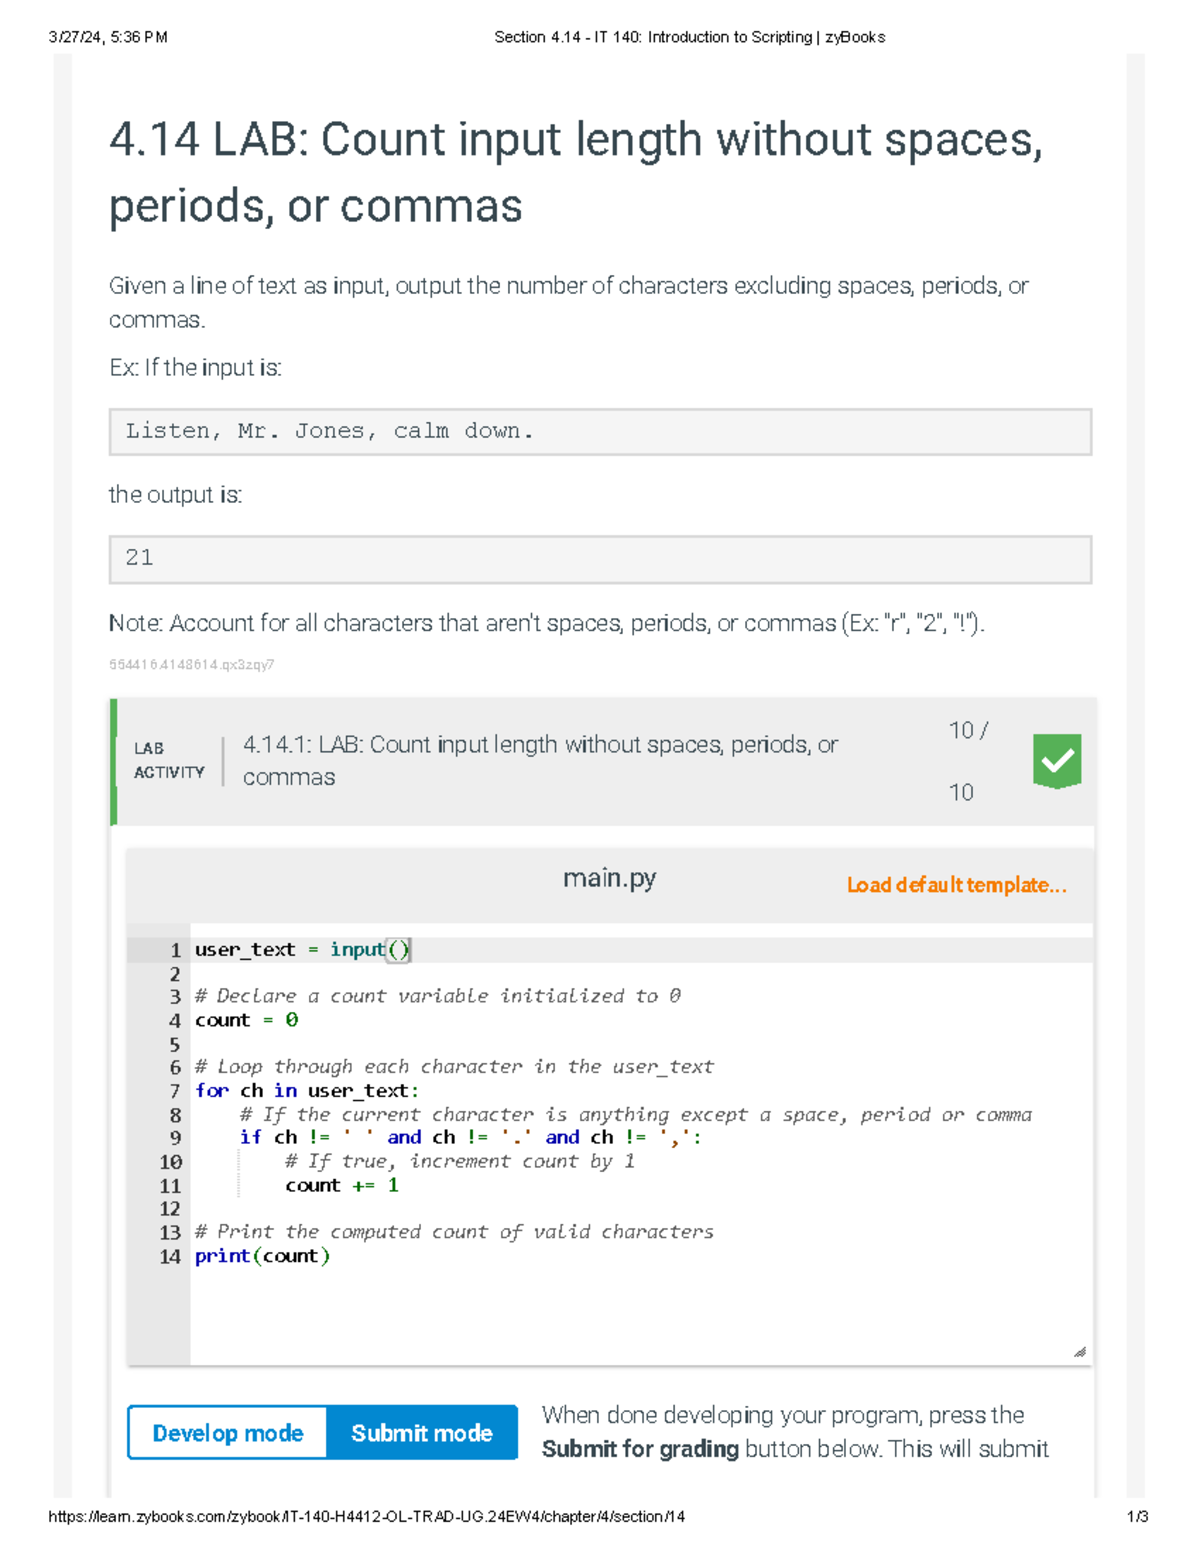Click the green completion checkmark badge
Viewport: 1200px width, 1553px height.
[x=1057, y=761]
